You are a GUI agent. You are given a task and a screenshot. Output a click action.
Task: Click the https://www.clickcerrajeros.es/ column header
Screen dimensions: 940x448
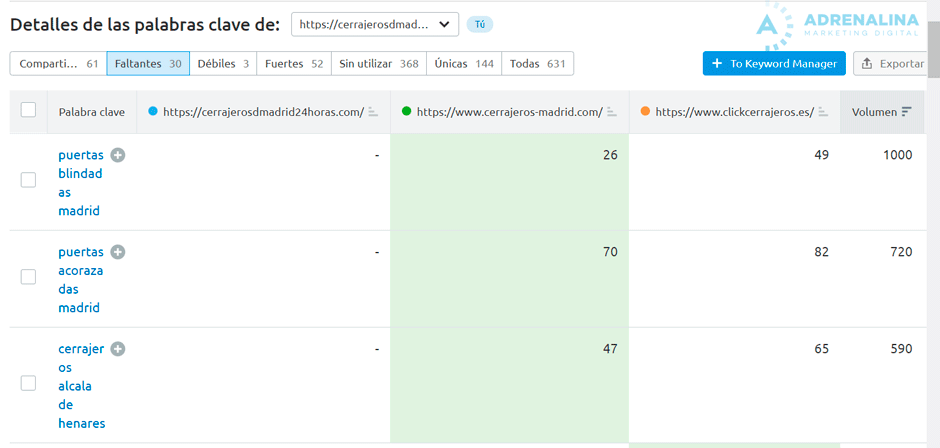tap(734, 112)
